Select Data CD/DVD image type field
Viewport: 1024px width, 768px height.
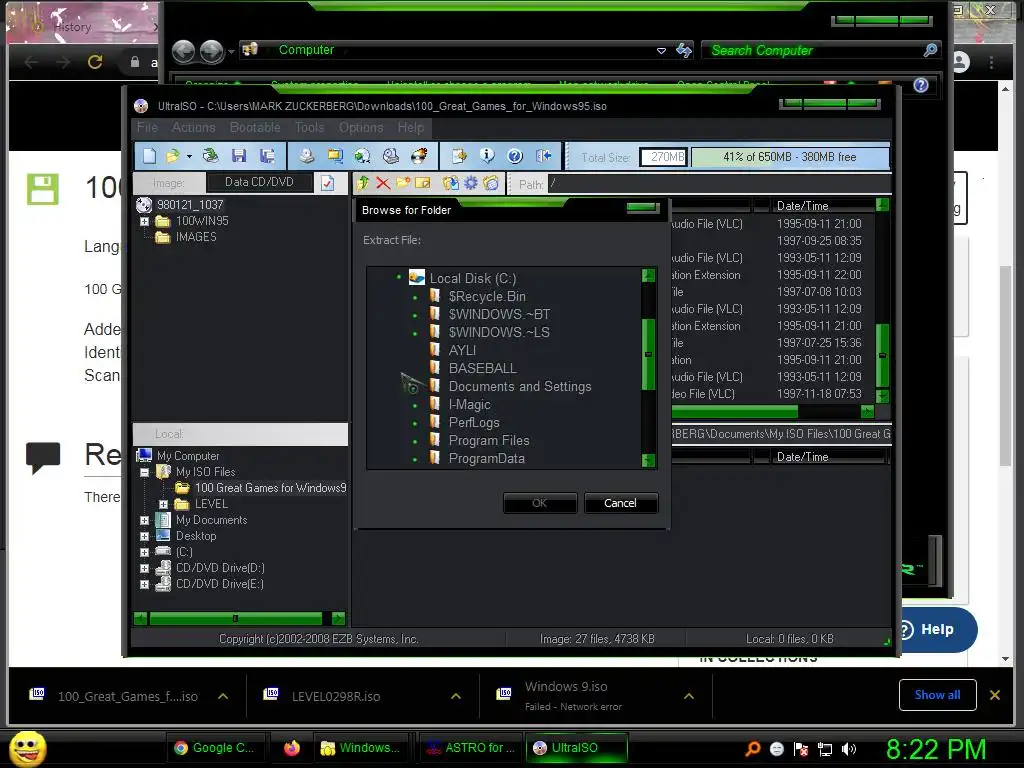pyautogui.click(x=259, y=182)
